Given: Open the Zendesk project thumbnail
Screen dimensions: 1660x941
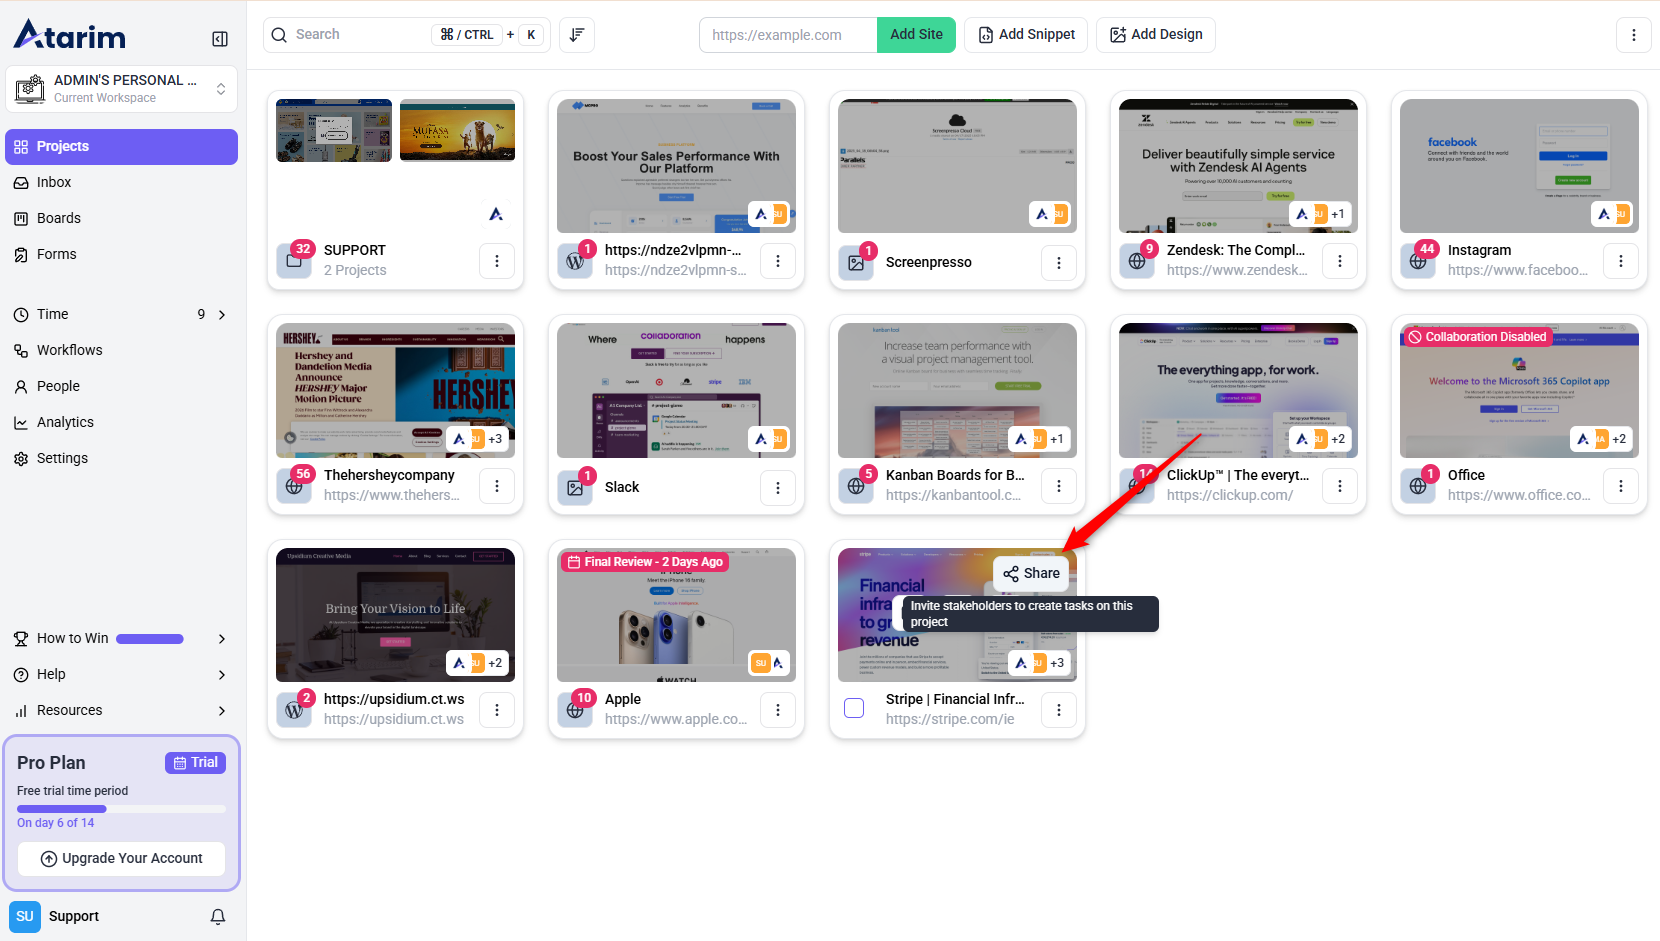Looking at the screenshot, I should [1238, 165].
